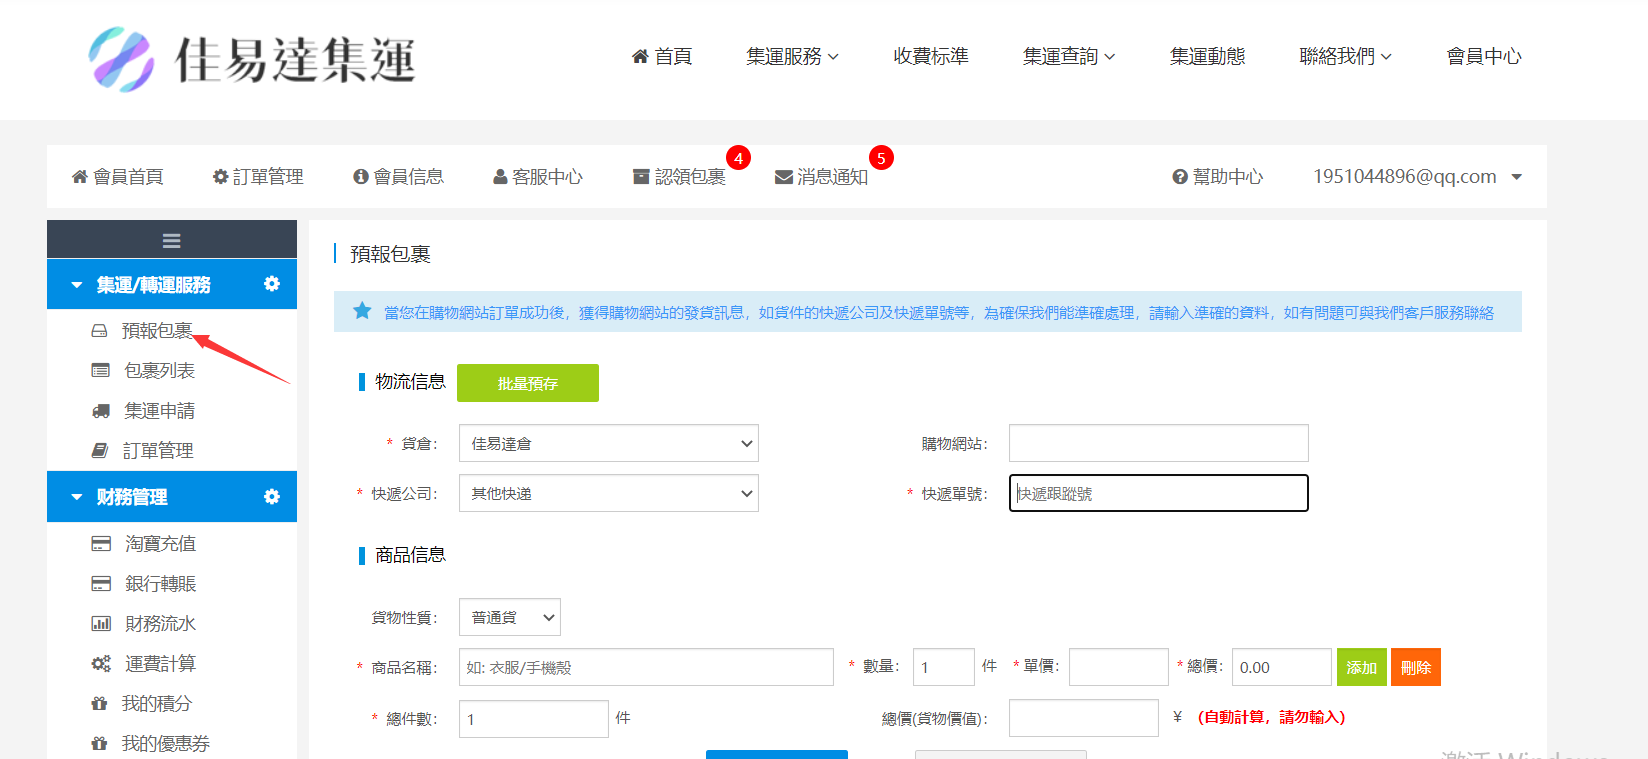The image size is (1648, 759).
Task: Open the 會員首頁 tab
Action: (x=118, y=177)
